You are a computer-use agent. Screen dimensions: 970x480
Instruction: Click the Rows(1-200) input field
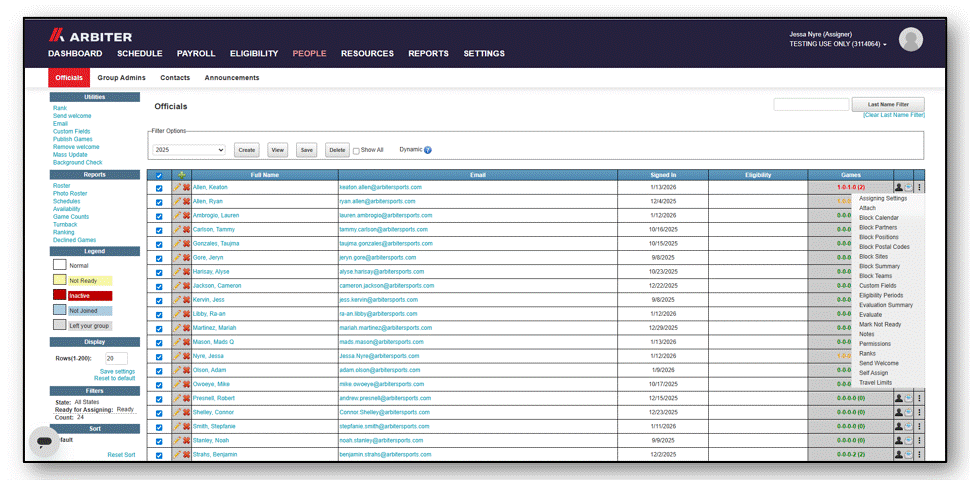pyautogui.click(x=116, y=358)
